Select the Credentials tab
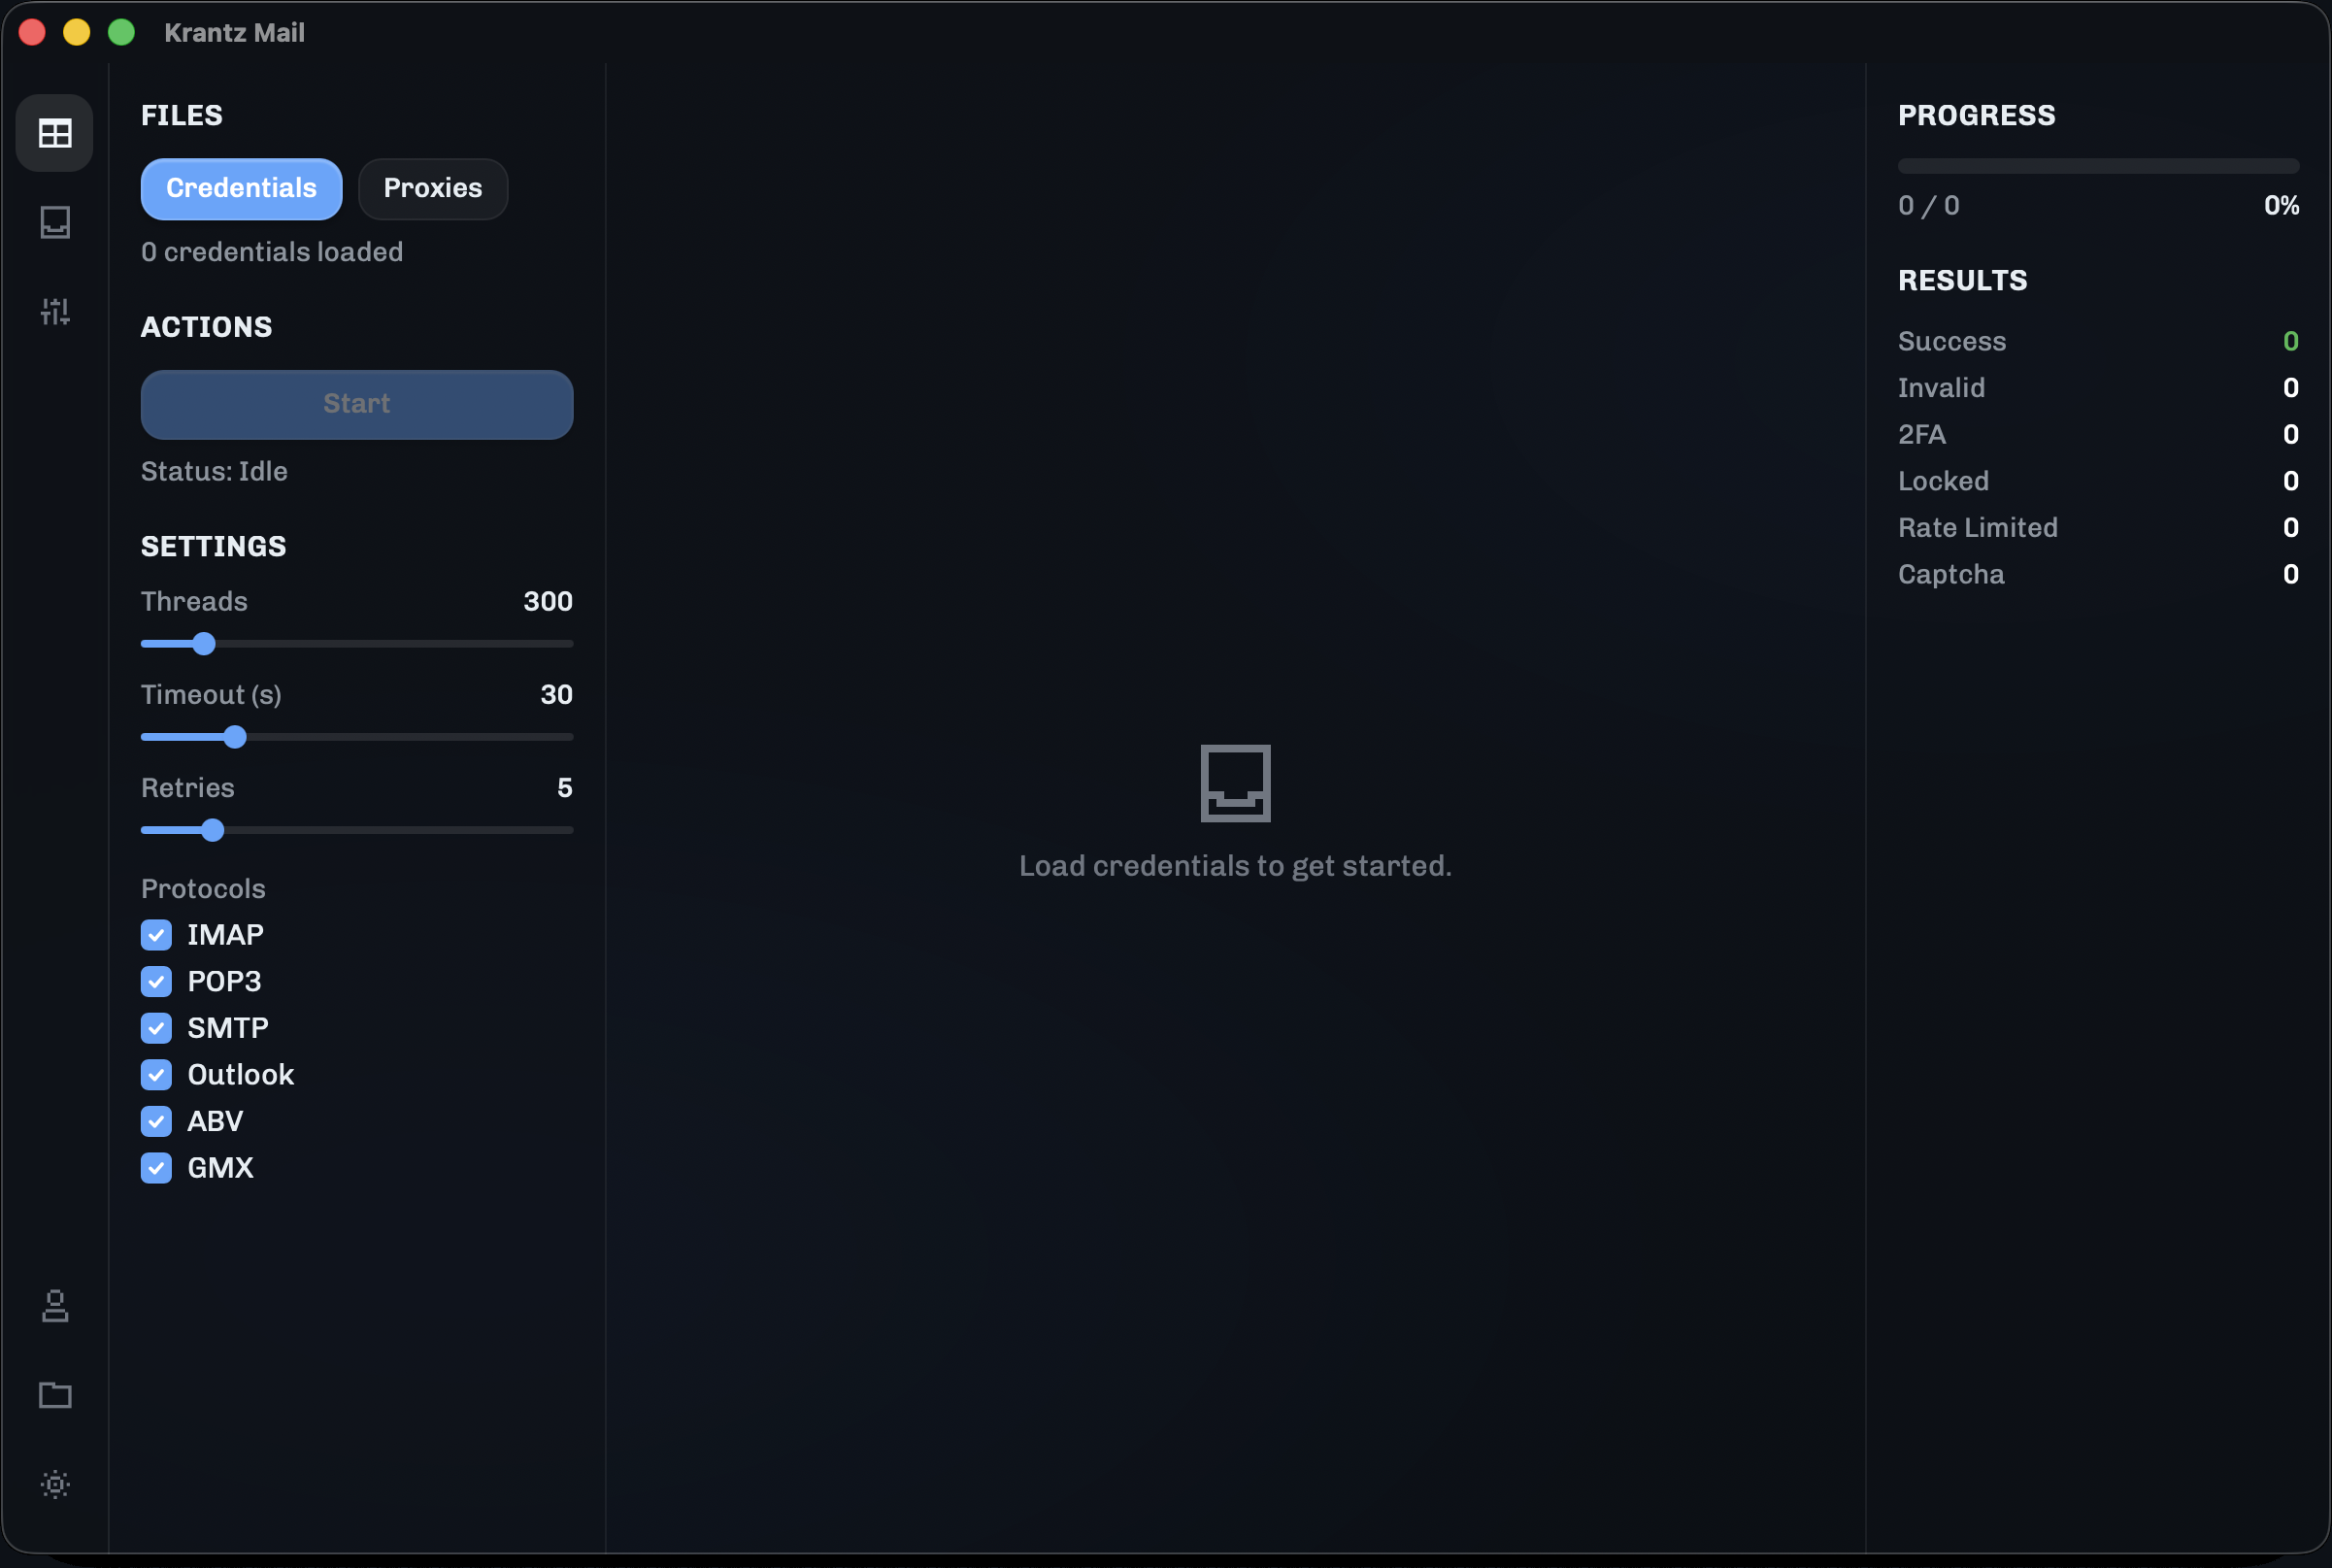 coord(241,189)
